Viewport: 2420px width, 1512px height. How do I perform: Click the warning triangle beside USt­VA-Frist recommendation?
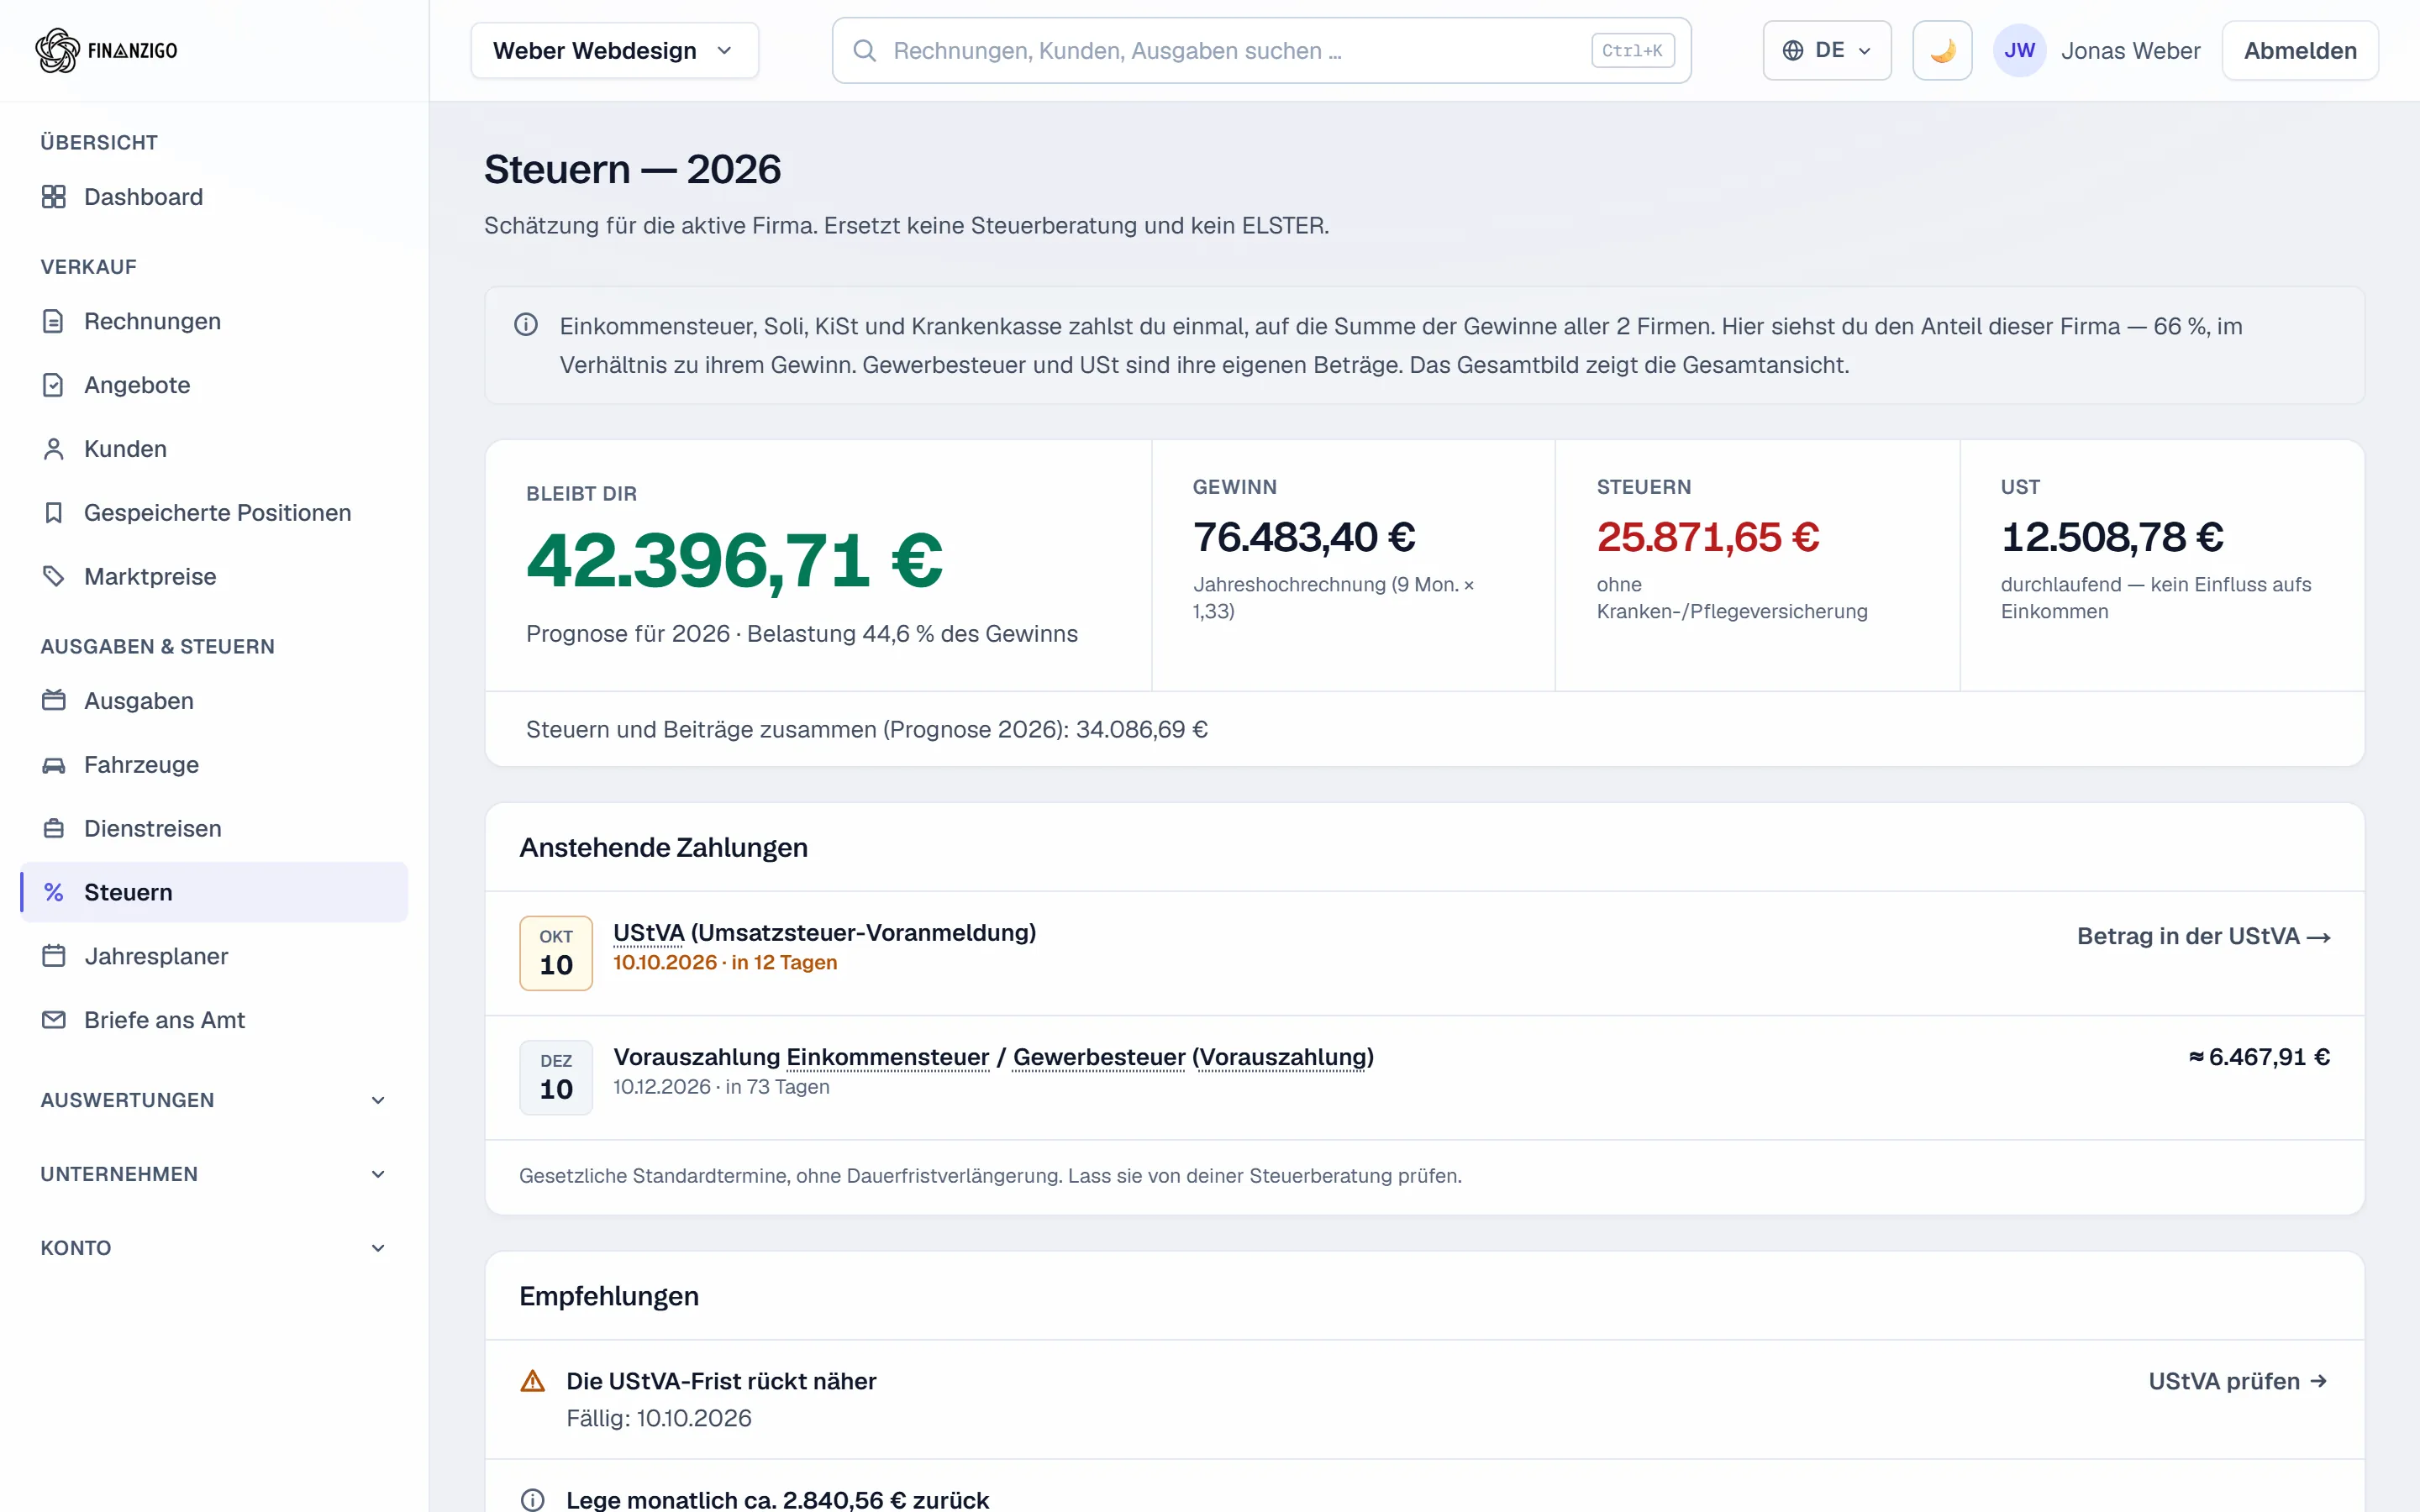click(x=533, y=1381)
